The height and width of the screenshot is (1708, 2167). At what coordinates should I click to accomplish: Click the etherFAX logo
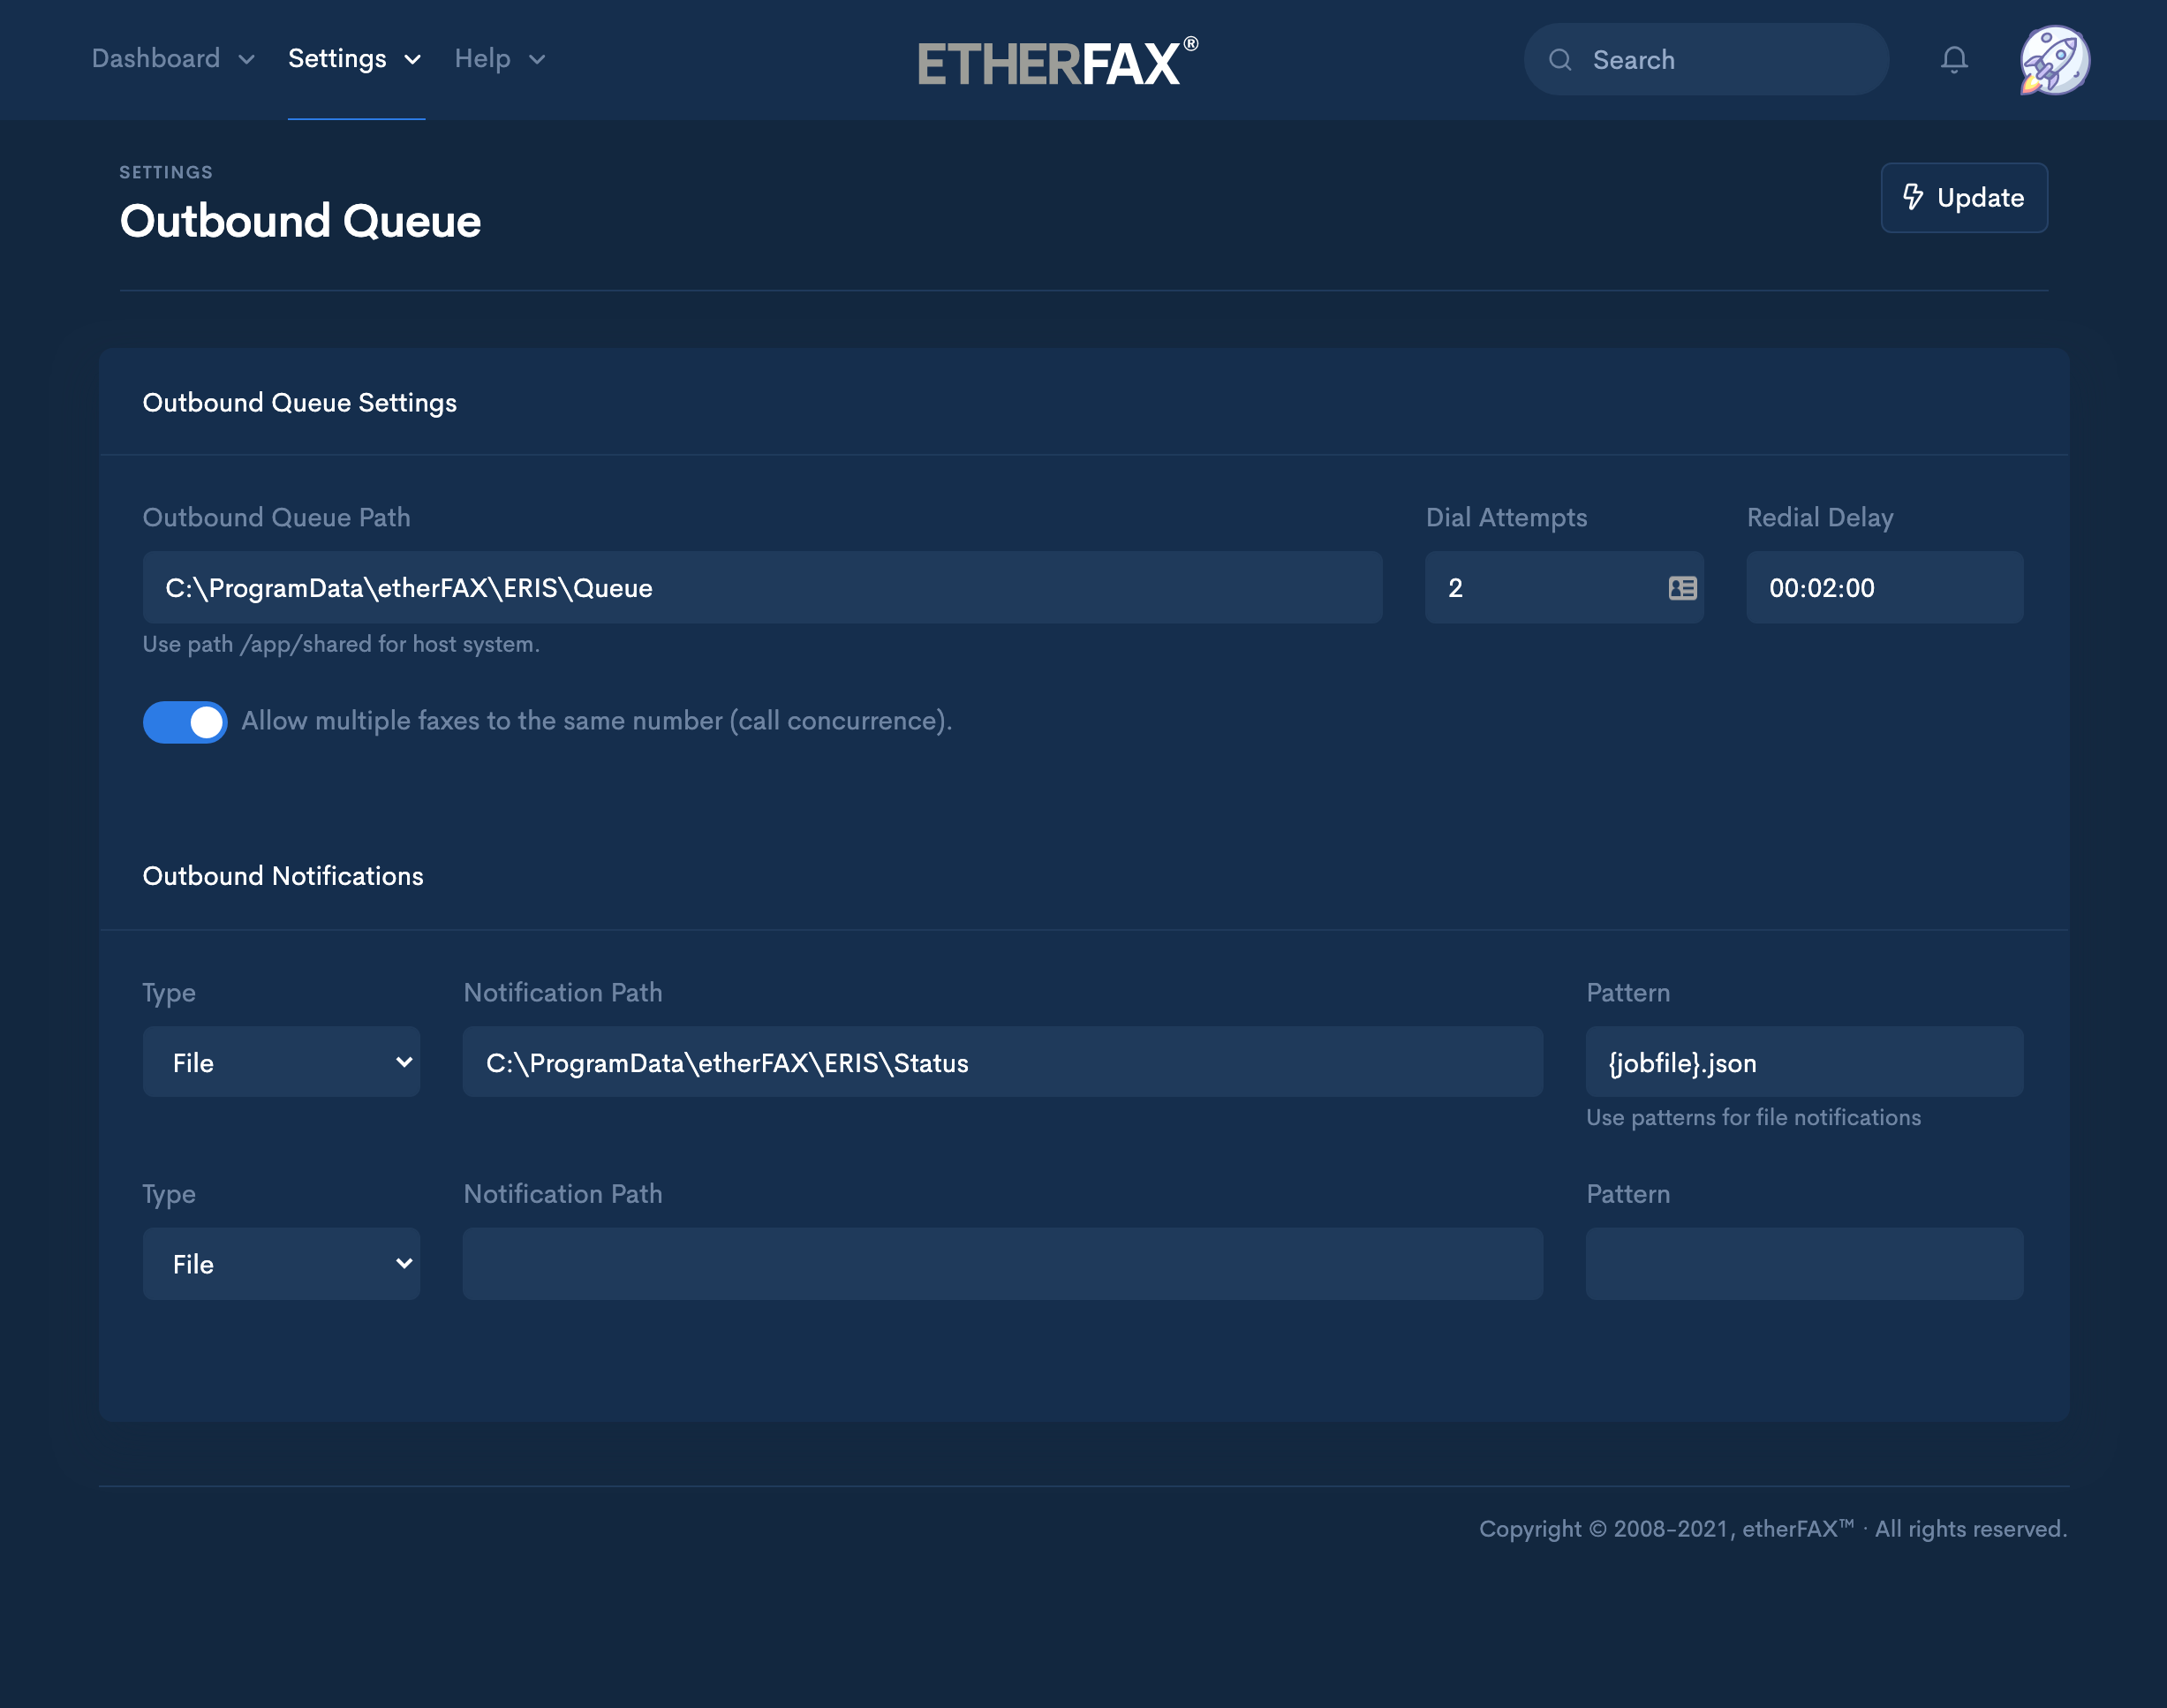[x=1056, y=62]
